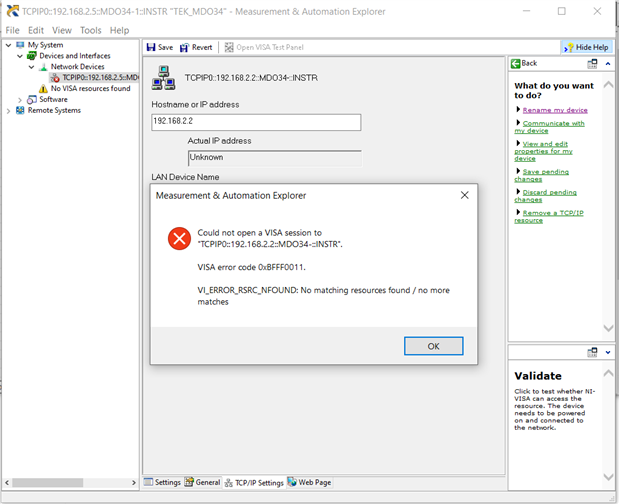Click the help pane window icon beside Back
This screenshot has height=504, width=619.
coord(592,64)
